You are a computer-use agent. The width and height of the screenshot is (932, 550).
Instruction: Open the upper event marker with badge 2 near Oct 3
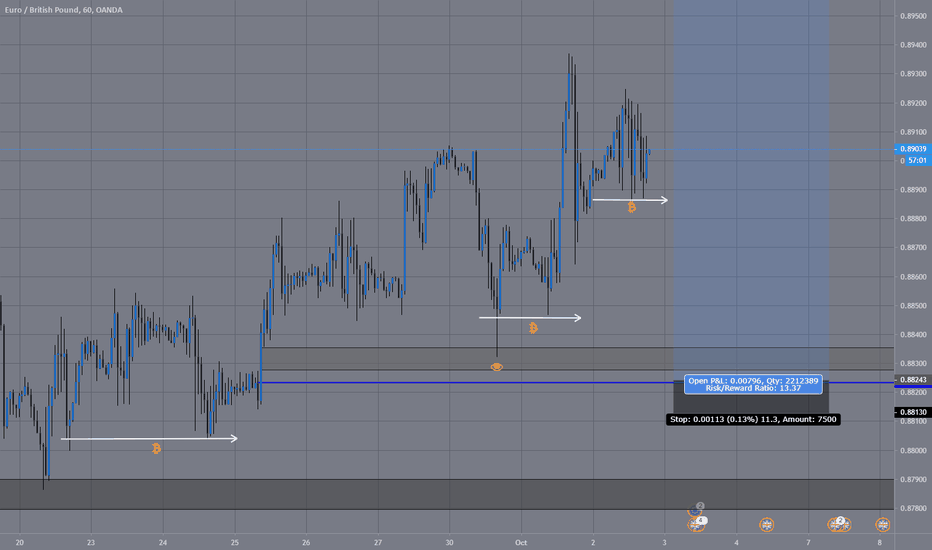pyautogui.click(x=695, y=510)
